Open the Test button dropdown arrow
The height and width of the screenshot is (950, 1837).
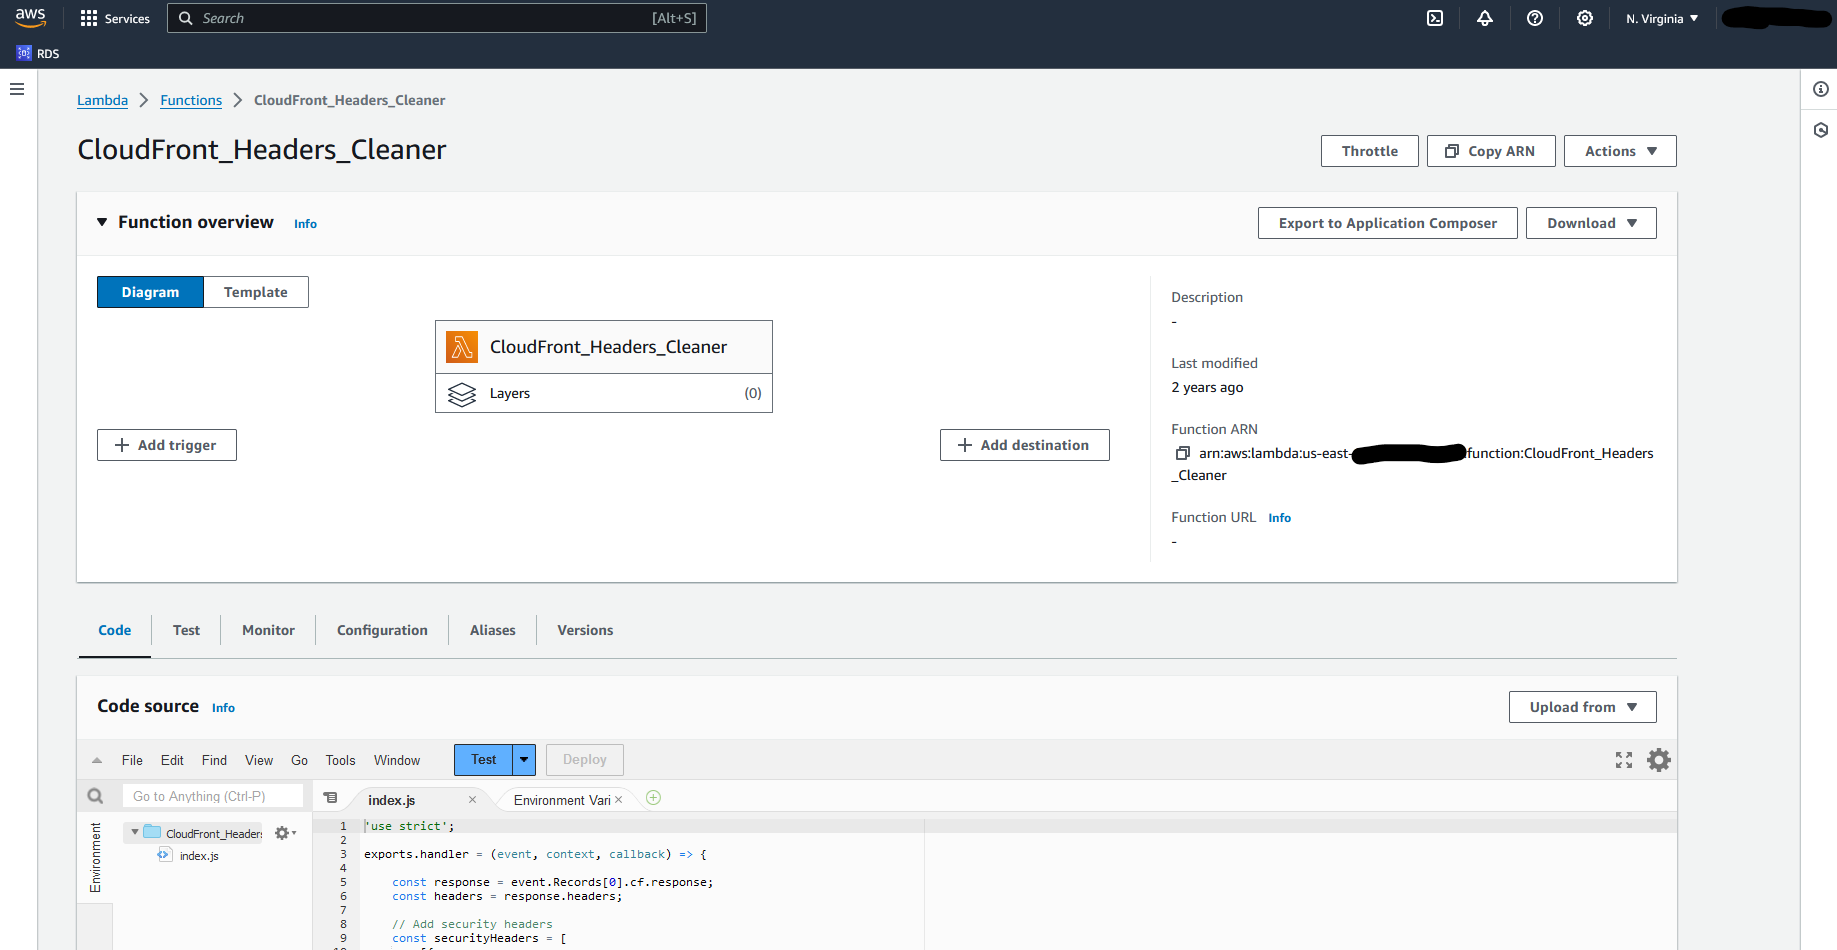click(524, 760)
